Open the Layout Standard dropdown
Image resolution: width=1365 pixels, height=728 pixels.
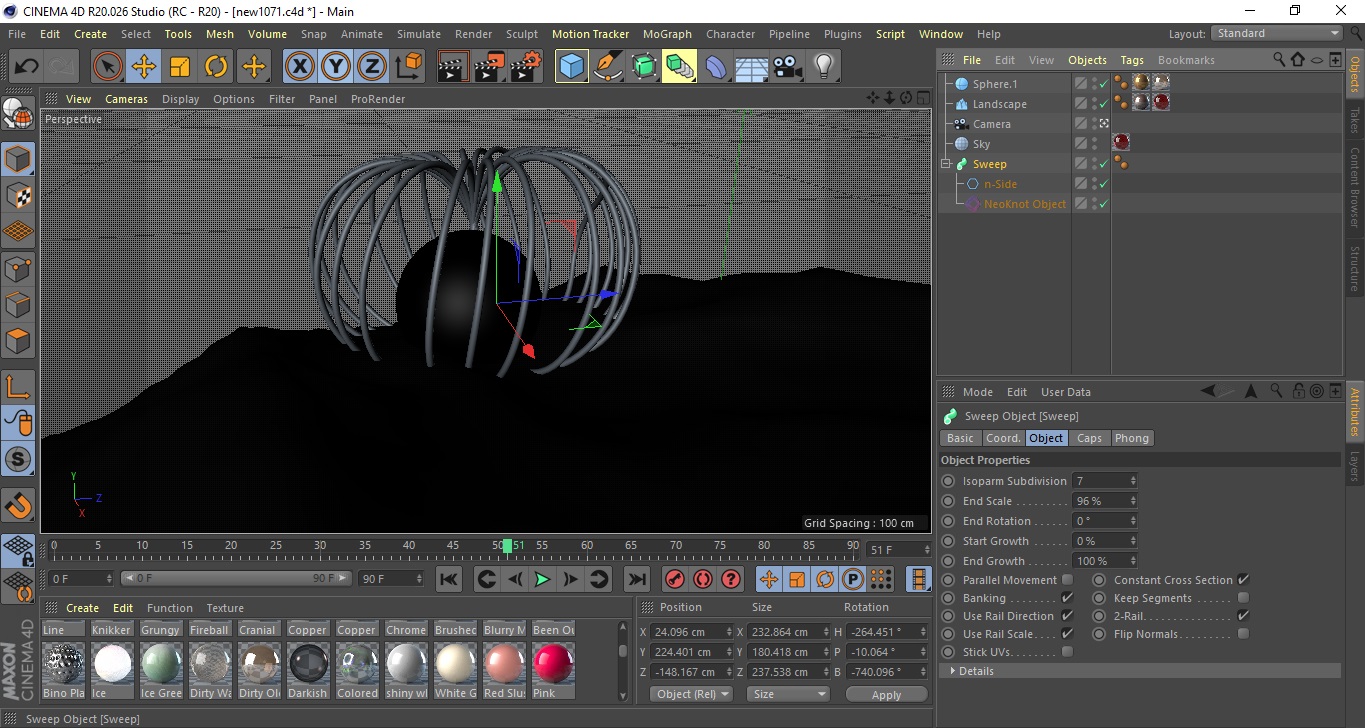(x=1276, y=33)
